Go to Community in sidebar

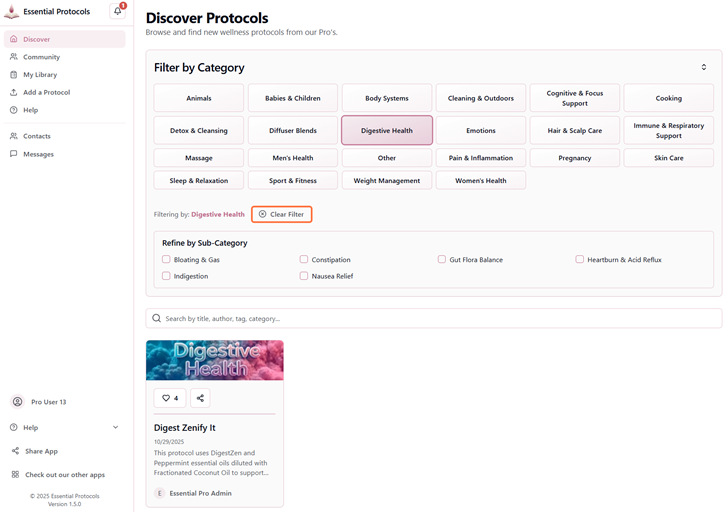41,57
